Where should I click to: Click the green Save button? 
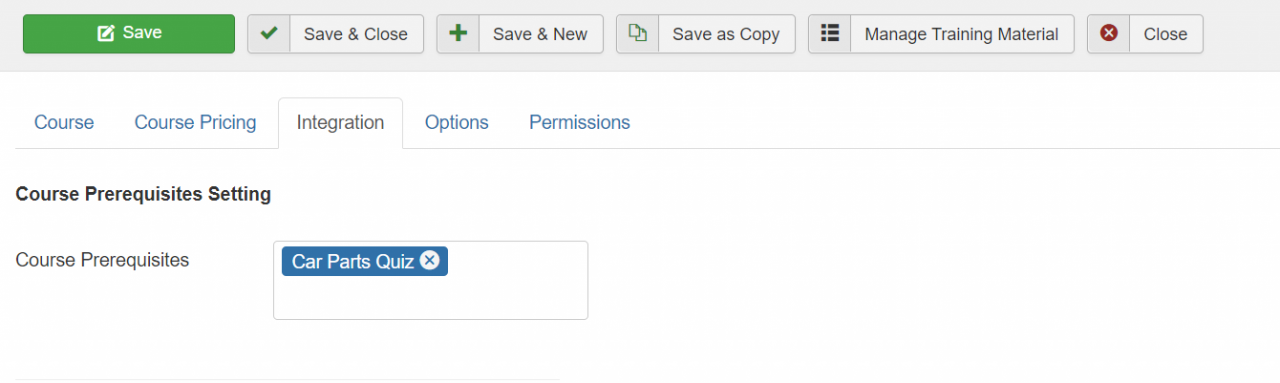129,33
